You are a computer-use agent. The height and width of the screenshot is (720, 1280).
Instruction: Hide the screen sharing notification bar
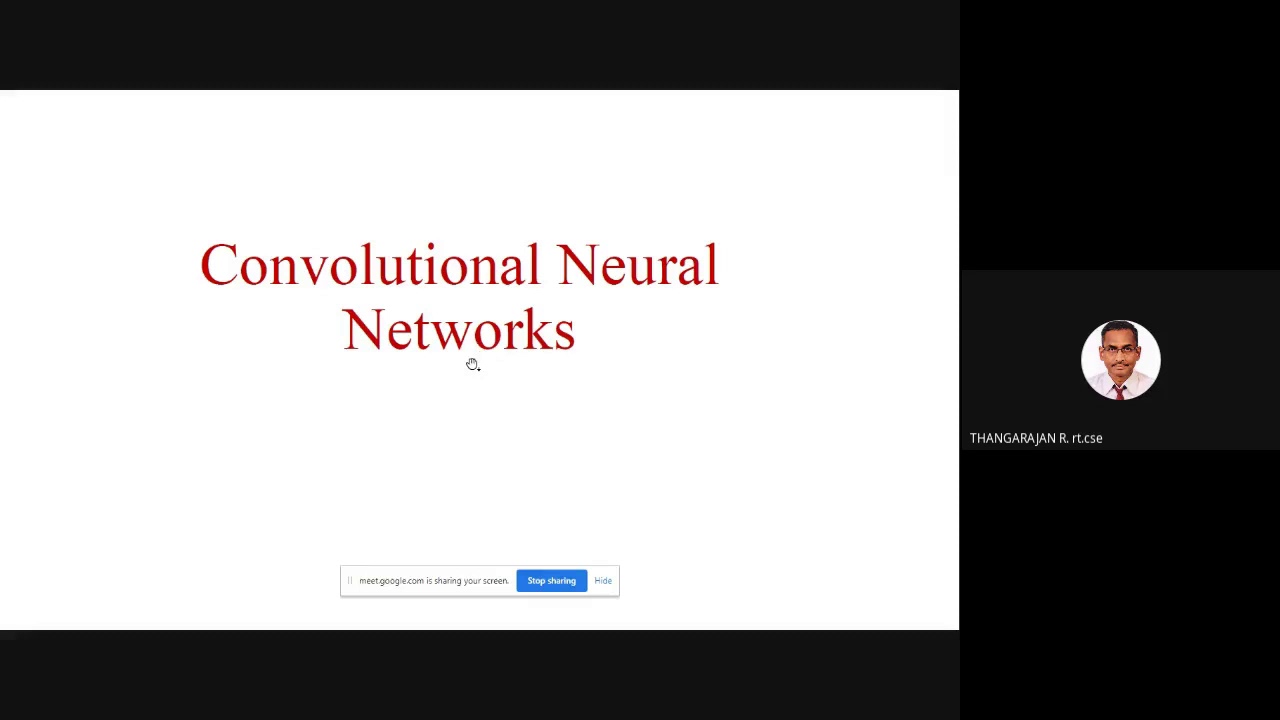pyautogui.click(x=603, y=581)
